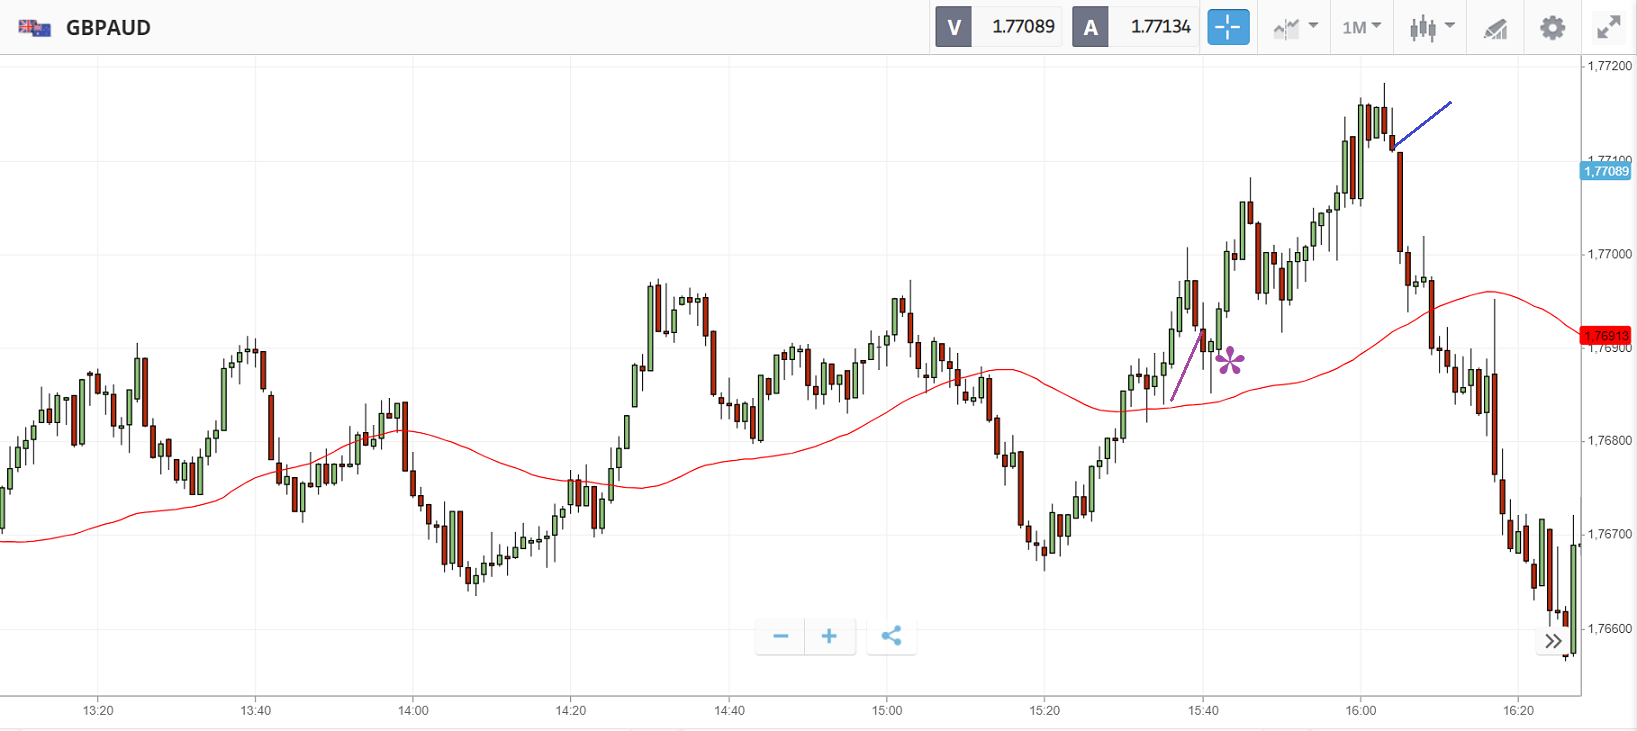This screenshot has width=1637, height=731.
Task: Zoom in with the plus button
Action: tap(829, 636)
